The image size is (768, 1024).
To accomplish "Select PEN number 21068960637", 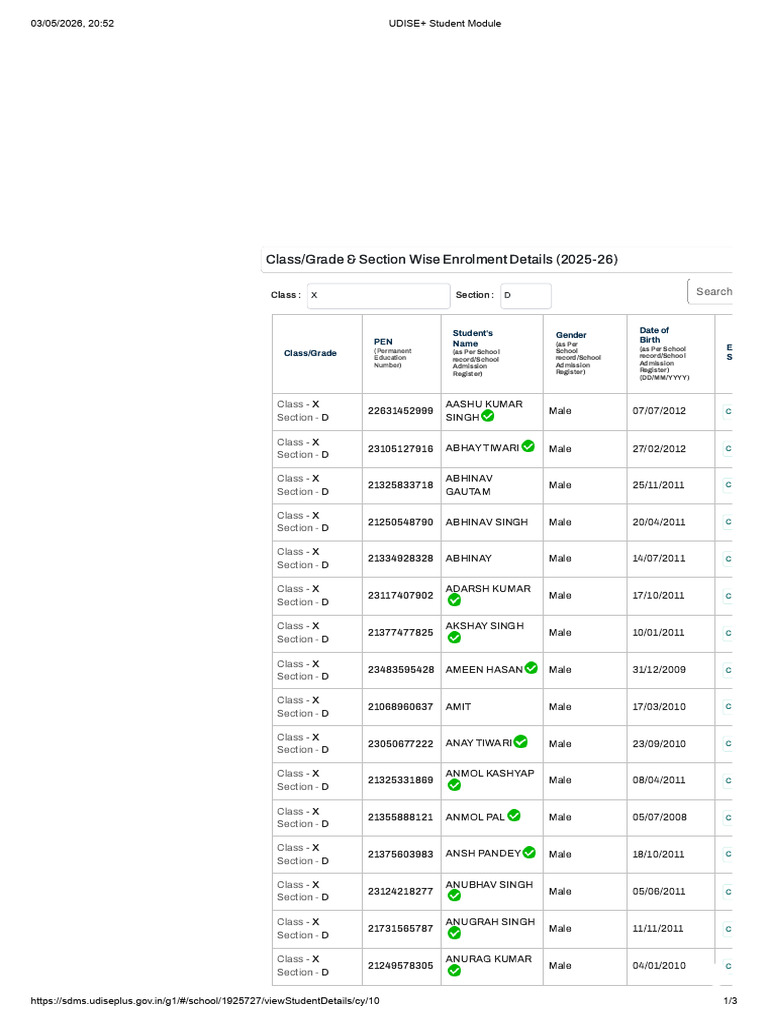I will (400, 707).
